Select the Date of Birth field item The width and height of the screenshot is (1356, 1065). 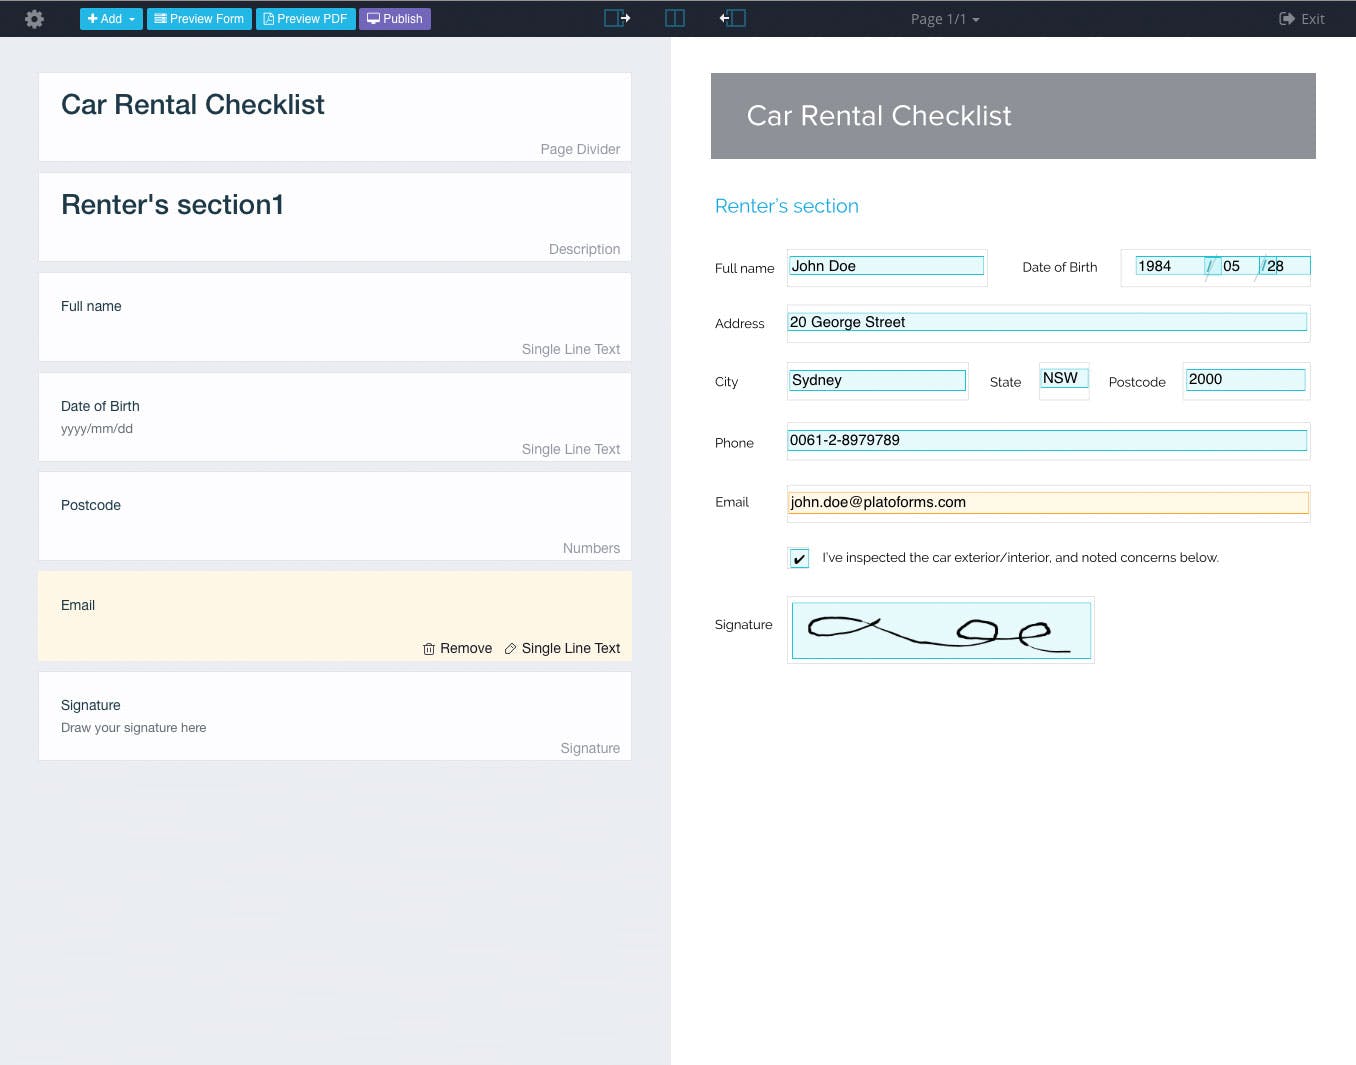coord(334,417)
